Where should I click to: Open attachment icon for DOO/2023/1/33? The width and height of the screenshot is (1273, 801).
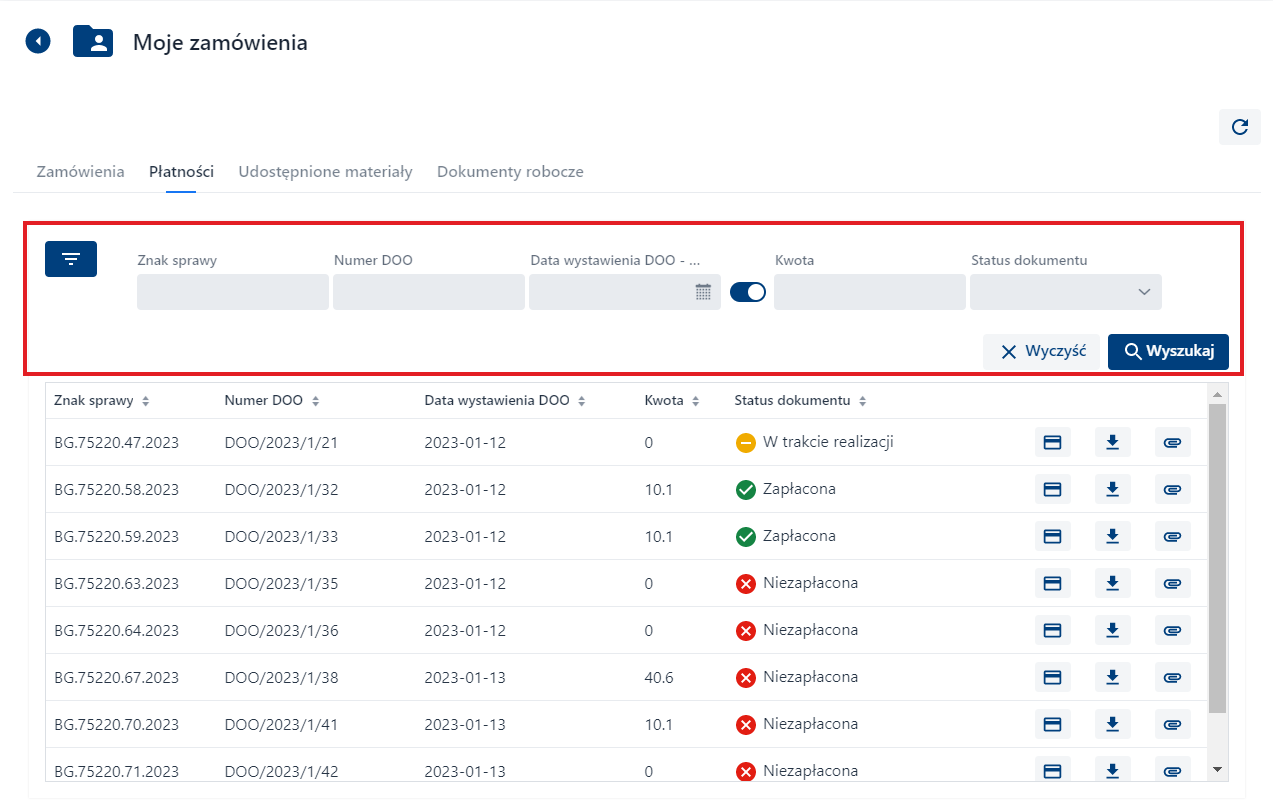tap(1172, 537)
